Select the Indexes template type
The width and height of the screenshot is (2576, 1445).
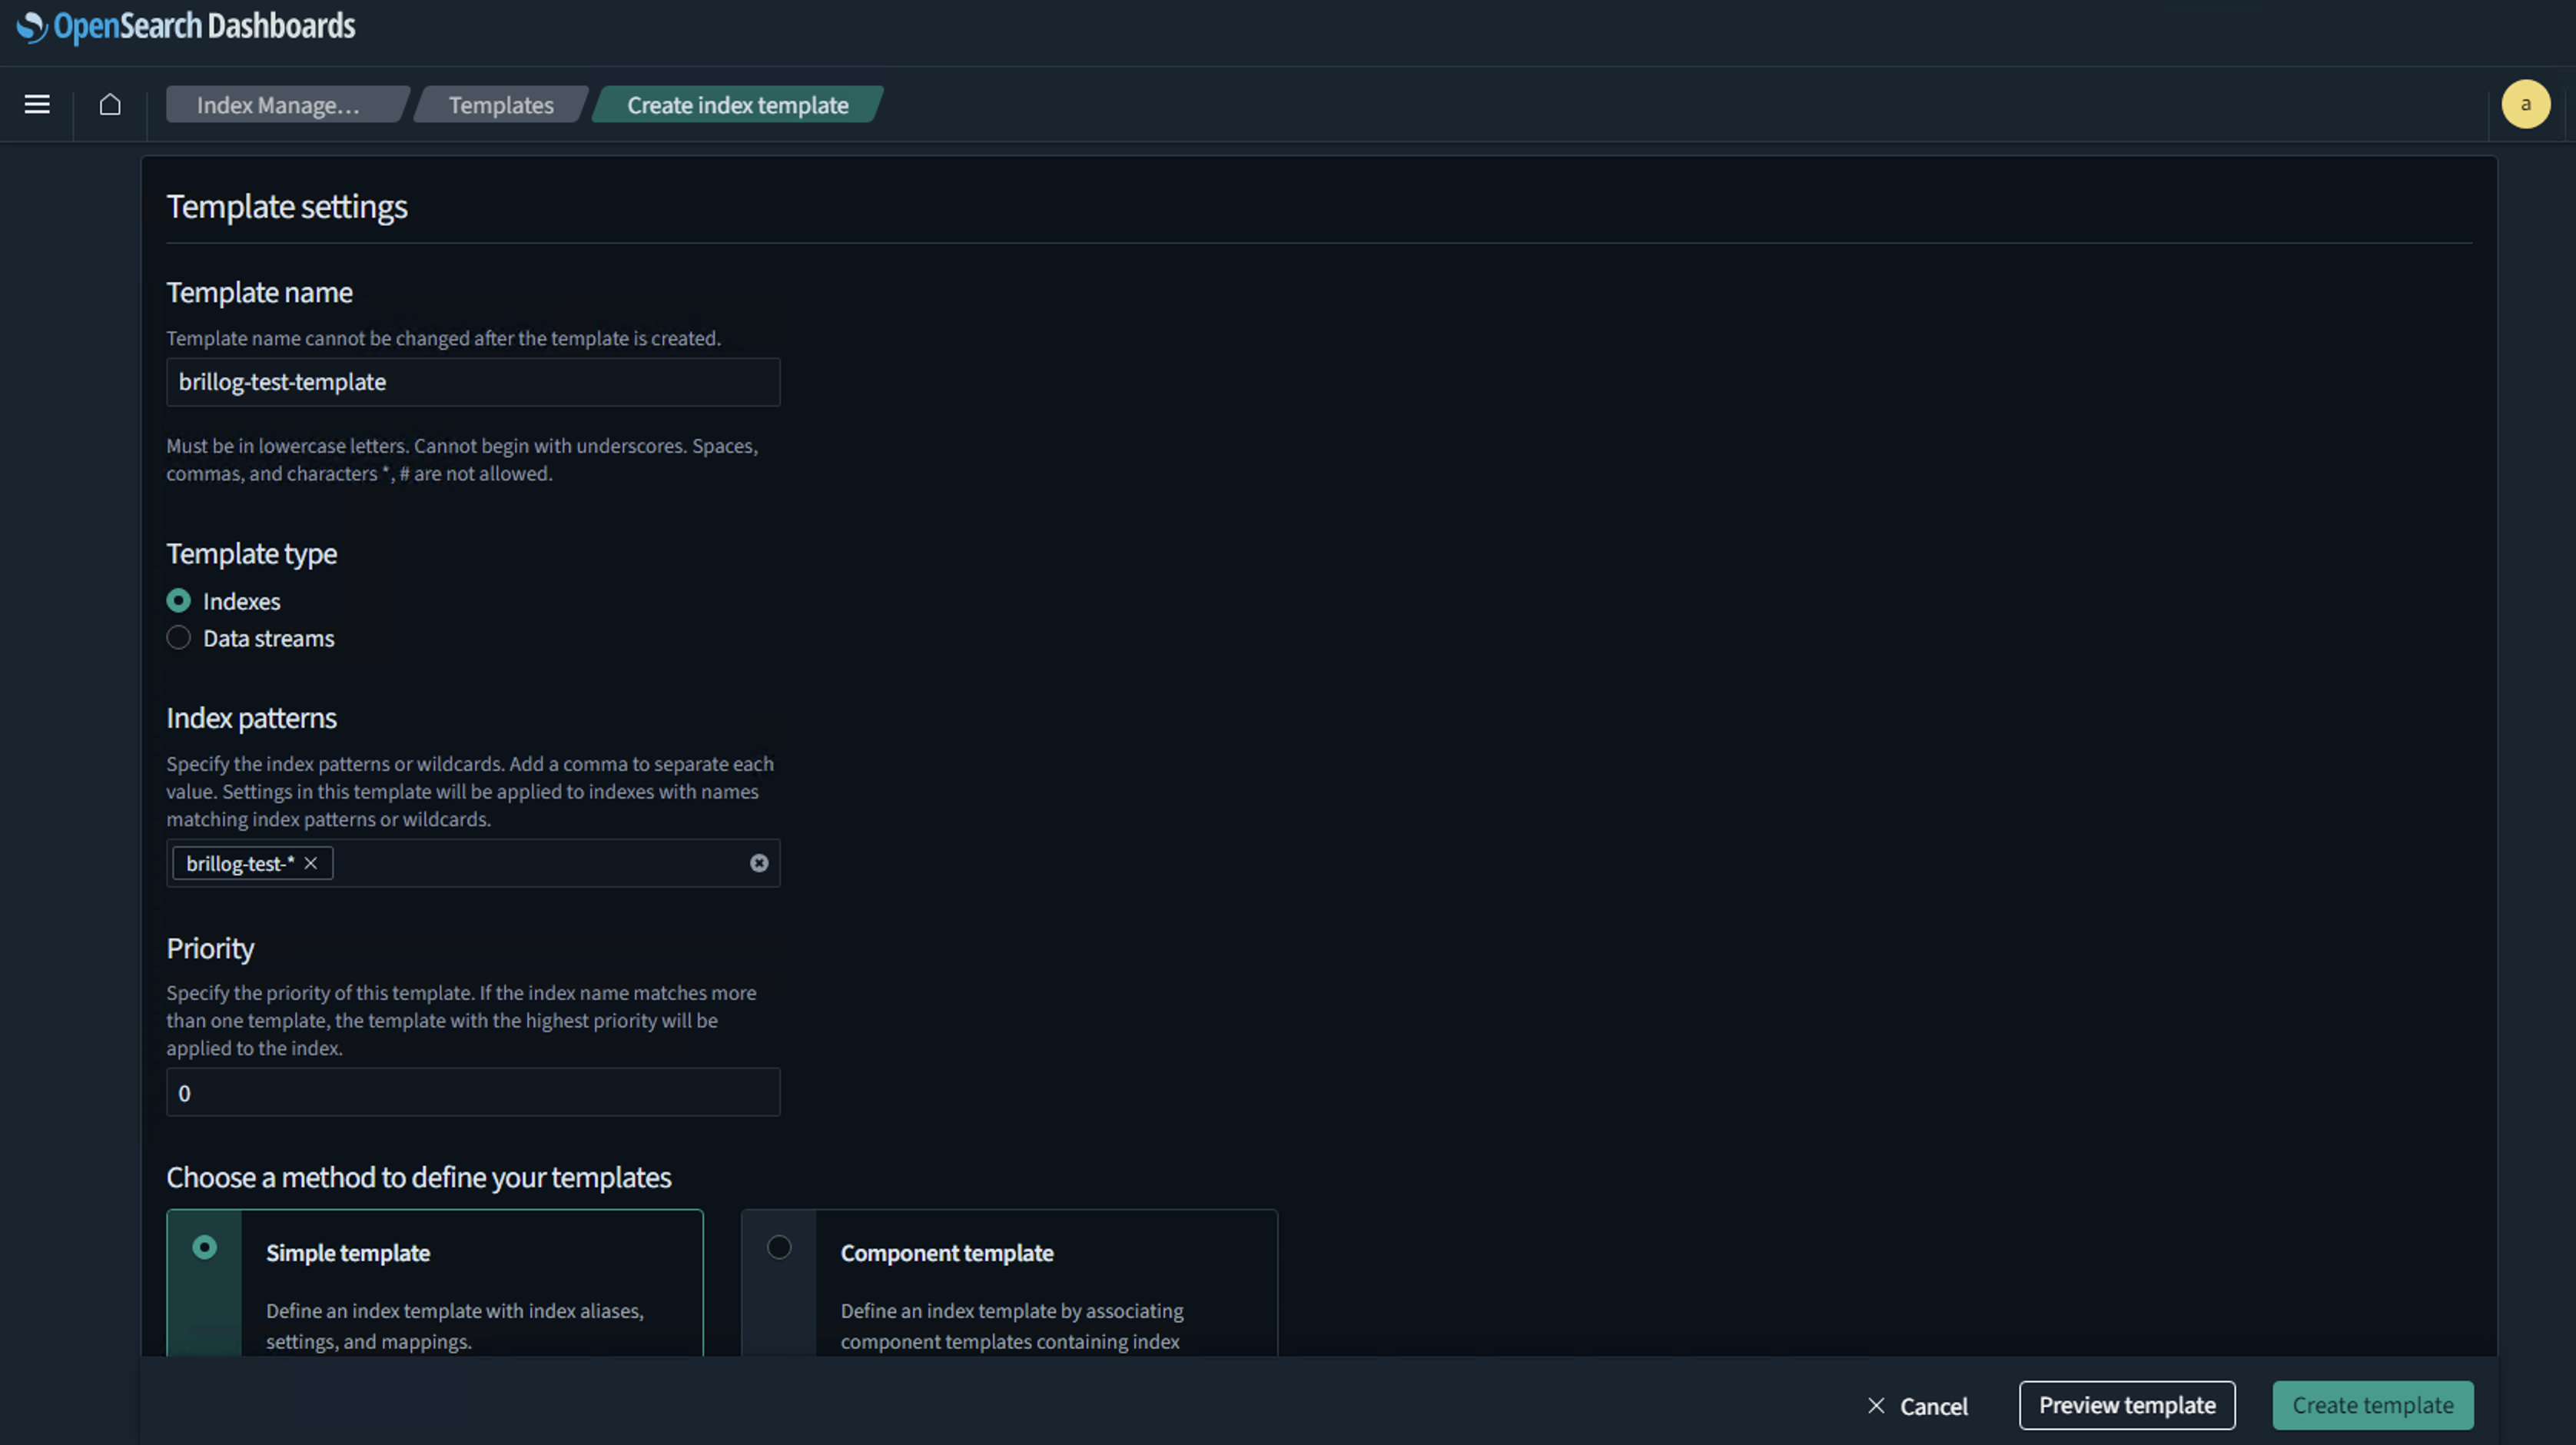[178, 600]
